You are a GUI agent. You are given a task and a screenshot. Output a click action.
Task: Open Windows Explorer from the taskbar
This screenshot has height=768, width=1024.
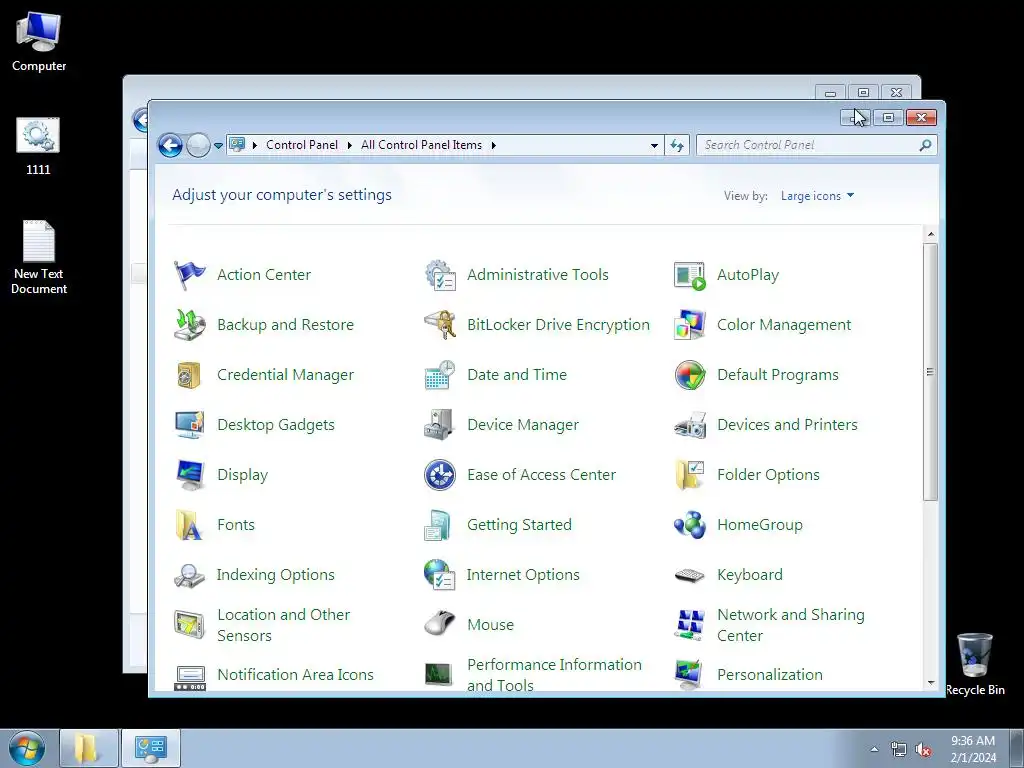coord(89,748)
